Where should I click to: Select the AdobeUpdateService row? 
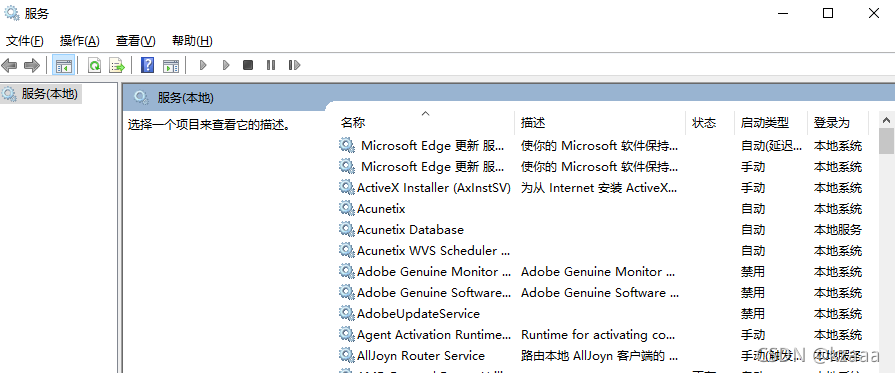[602, 314]
